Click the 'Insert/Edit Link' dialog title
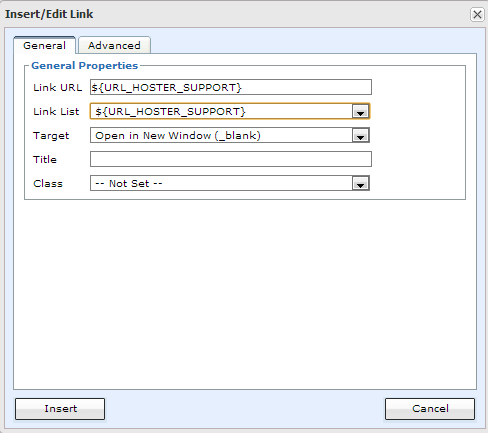This screenshot has height=433, width=488. click(x=49, y=14)
